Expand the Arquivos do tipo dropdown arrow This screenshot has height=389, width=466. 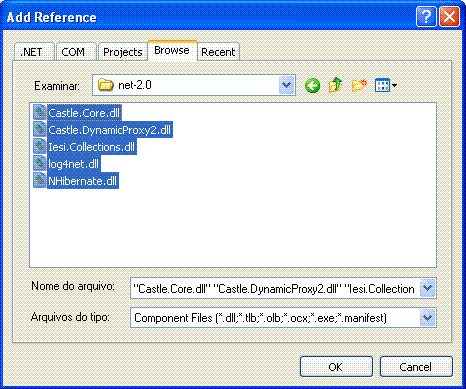tap(427, 317)
